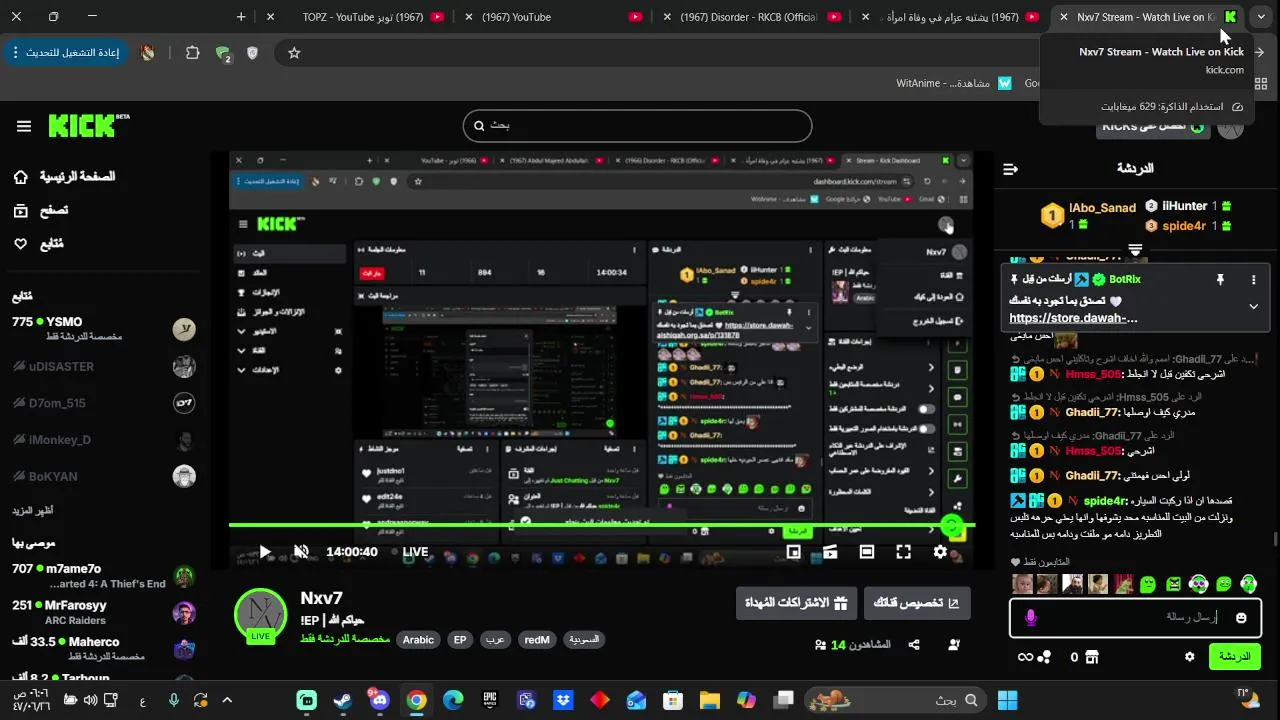Click the purple microphone icon
The height and width of the screenshot is (720, 1280).
click(x=1031, y=618)
